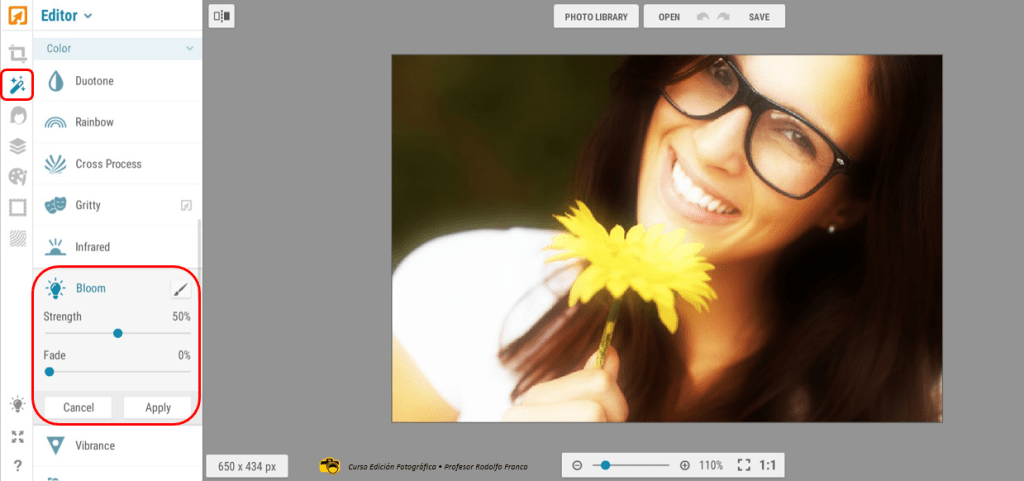The height and width of the screenshot is (481, 1024).
Task: Open the Frames square icon
Action: click(17, 208)
